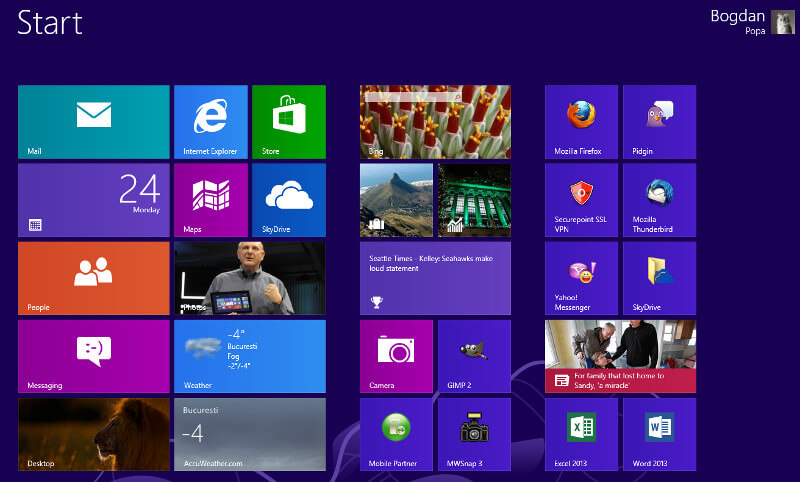Open the Messaging tile
800x482 pixels.
pos(94,356)
